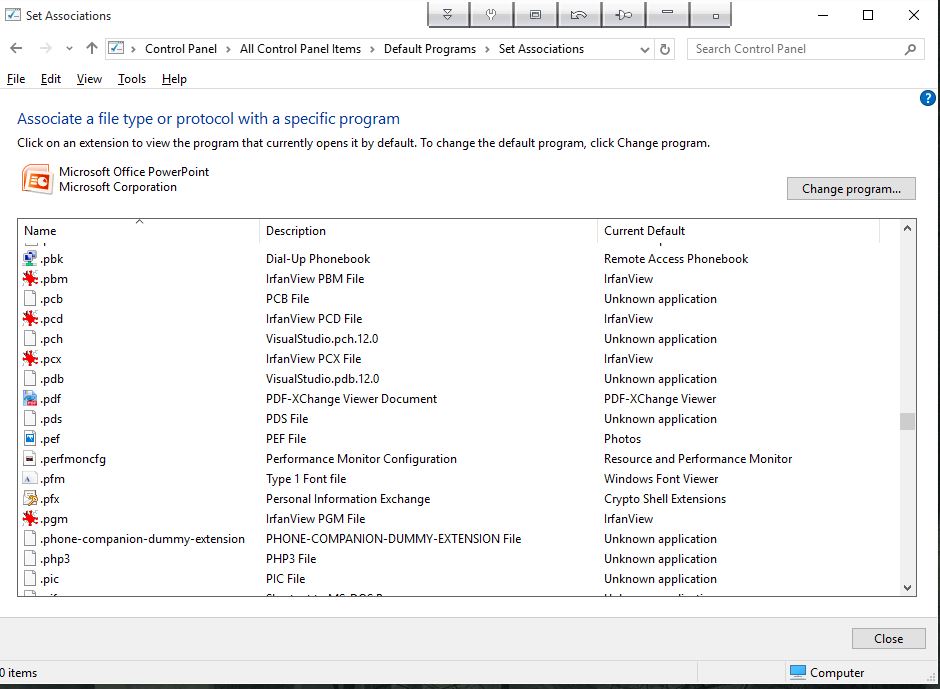Click the fullscreen window overlay toolbar button
The image size is (940, 689).
(x=535, y=15)
